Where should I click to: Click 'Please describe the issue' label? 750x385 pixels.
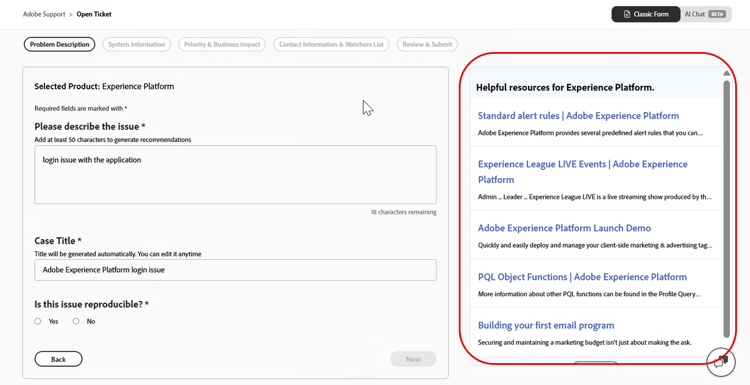coord(90,126)
